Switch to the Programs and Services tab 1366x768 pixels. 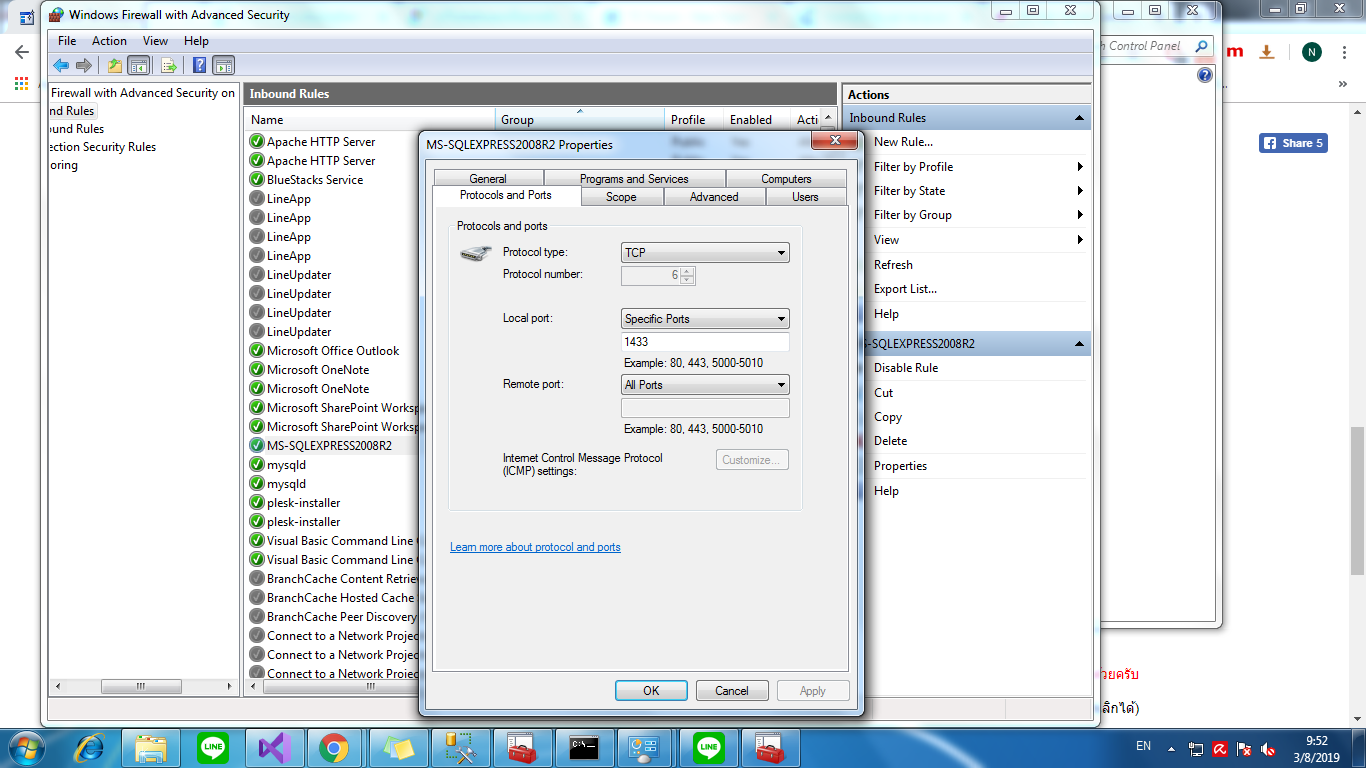634,179
